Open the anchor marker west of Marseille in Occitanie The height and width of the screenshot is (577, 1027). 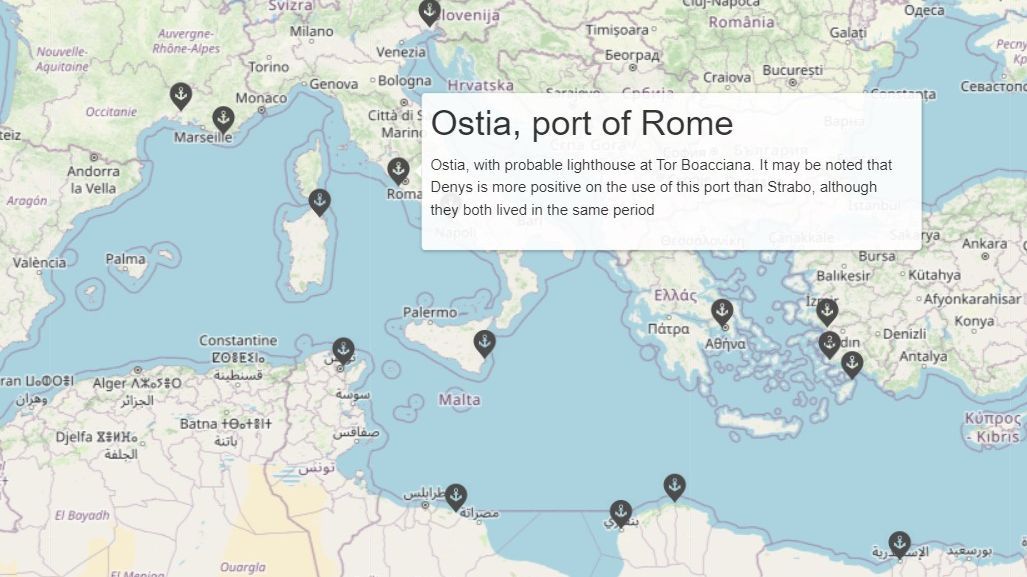(x=181, y=96)
